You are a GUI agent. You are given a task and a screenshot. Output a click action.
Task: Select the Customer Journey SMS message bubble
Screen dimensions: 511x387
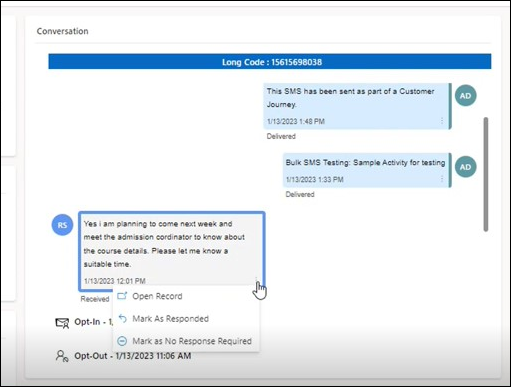click(357, 106)
